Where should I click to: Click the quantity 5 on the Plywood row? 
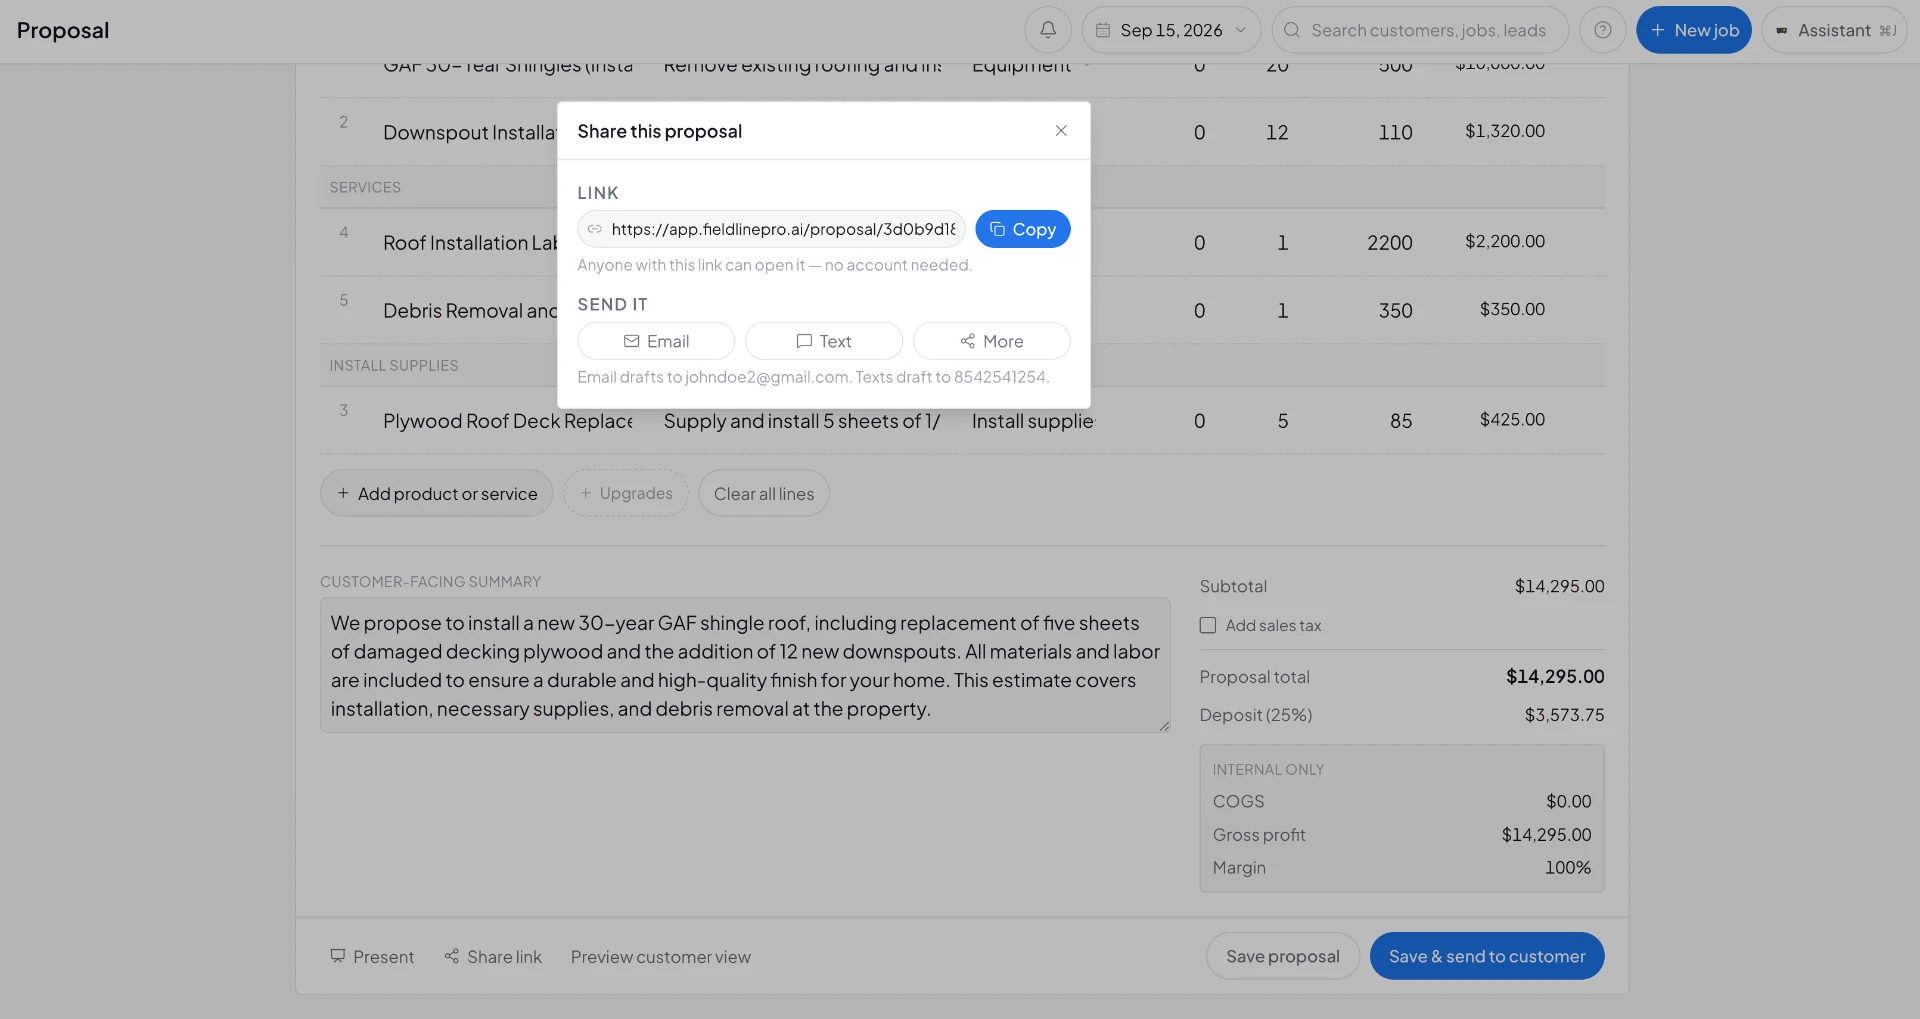(x=1282, y=421)
